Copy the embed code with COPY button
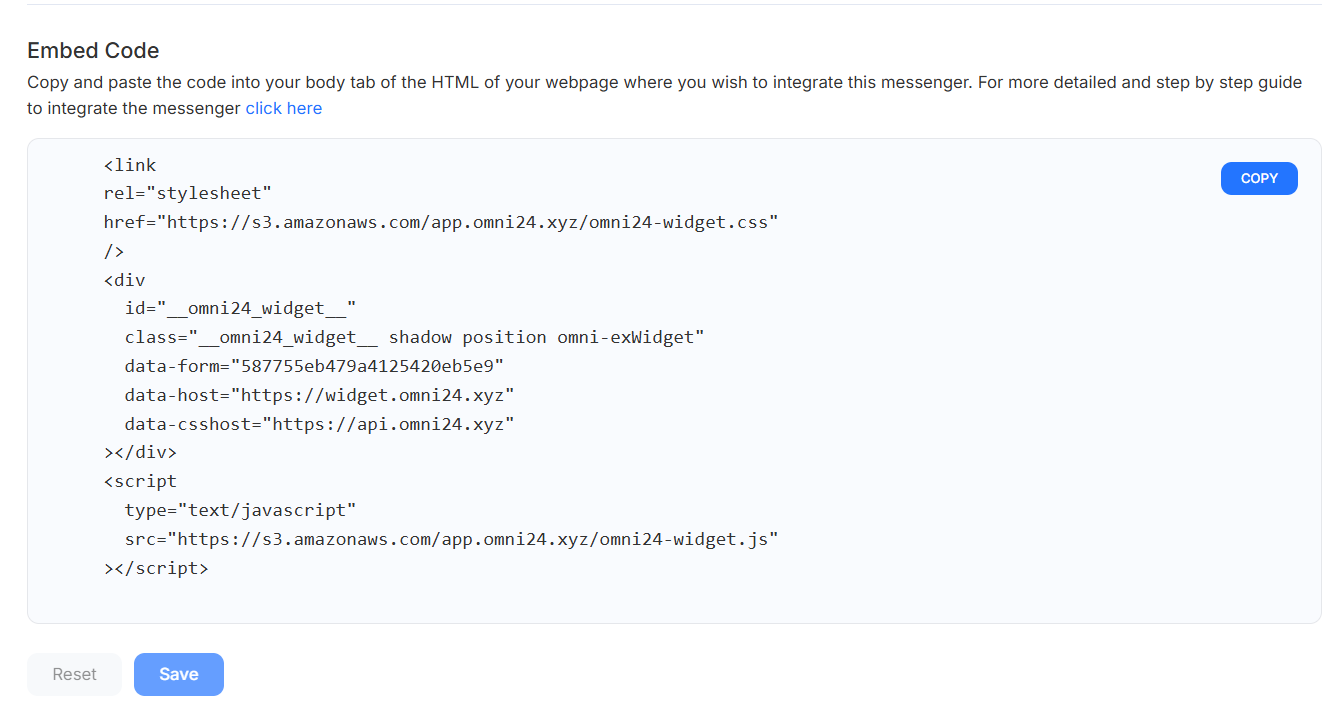The image size is (1333, 714). click(x=1259, y=178)
